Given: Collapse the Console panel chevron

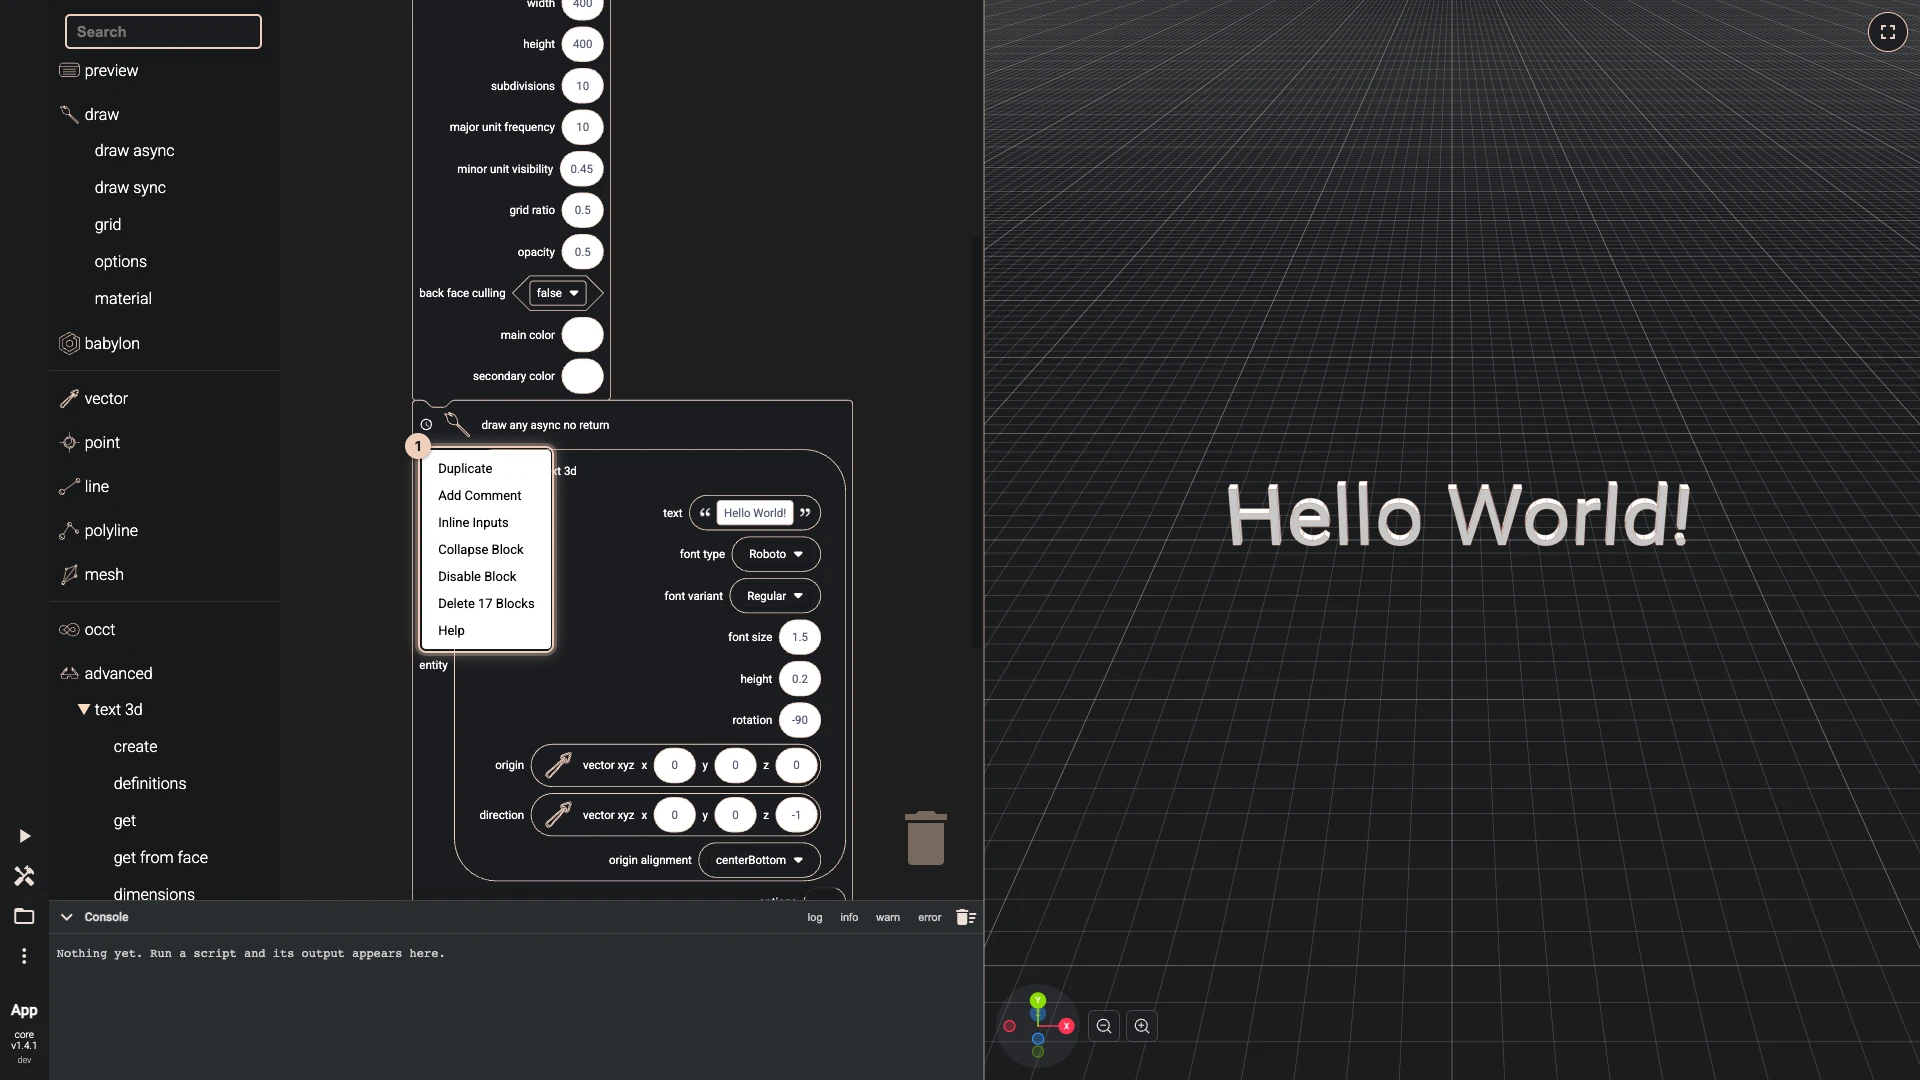Looking at the screenshot, I should point(67,917).
